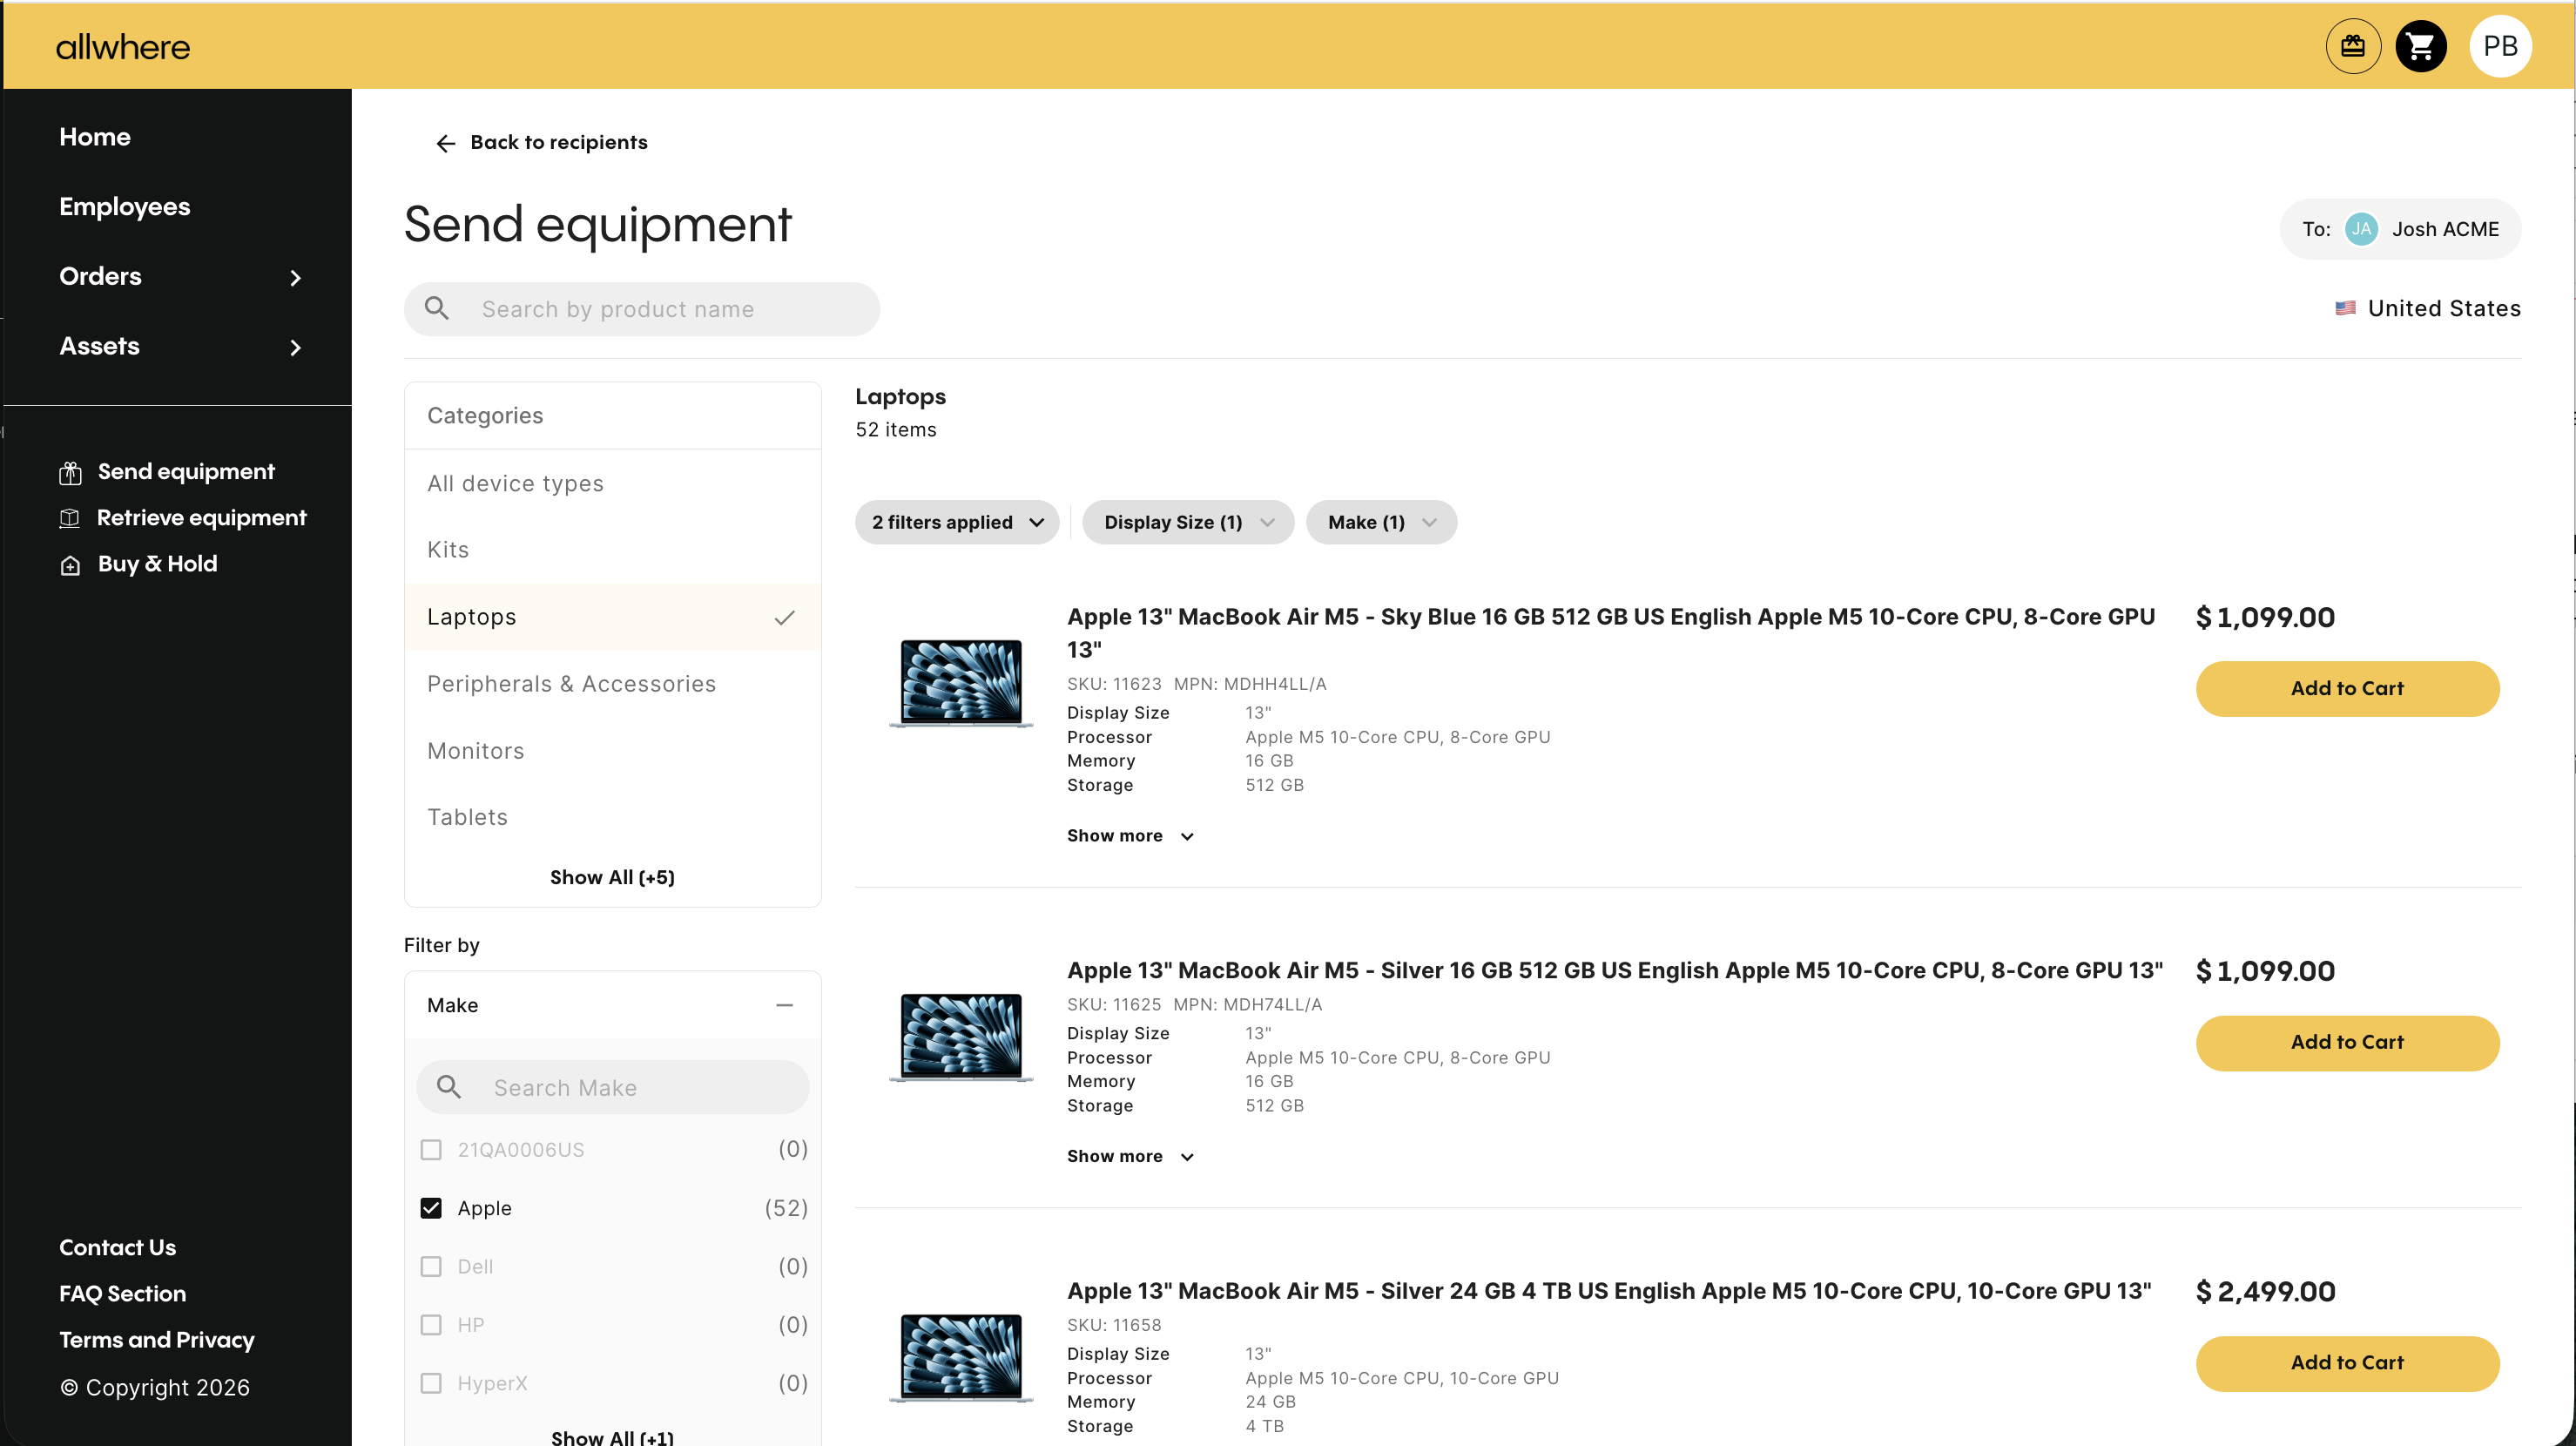Add Silver 24 GB 4 TB MacBook to cart
2576x1446 pixels.
(2347, 1363)
